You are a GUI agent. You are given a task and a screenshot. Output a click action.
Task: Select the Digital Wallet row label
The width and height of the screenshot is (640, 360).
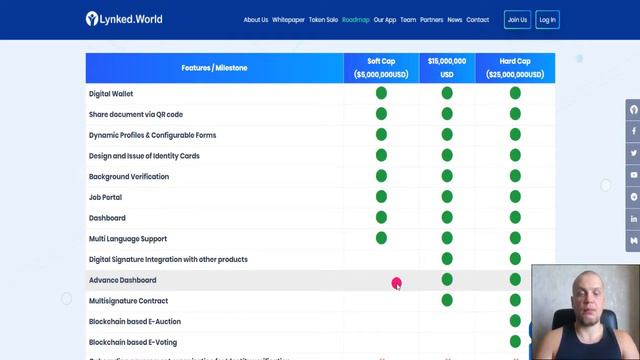(x=111, y=93)
